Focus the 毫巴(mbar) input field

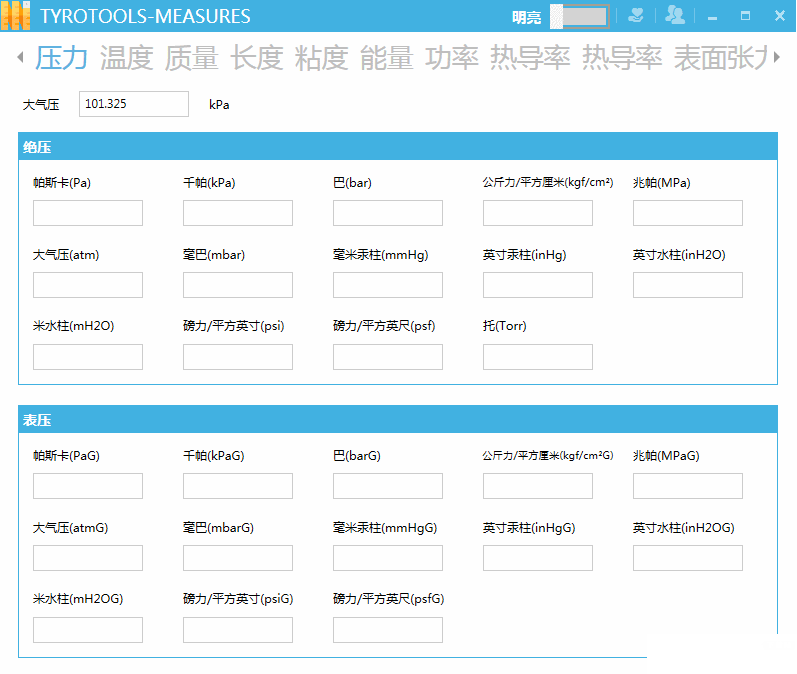[x=238, y=285]
